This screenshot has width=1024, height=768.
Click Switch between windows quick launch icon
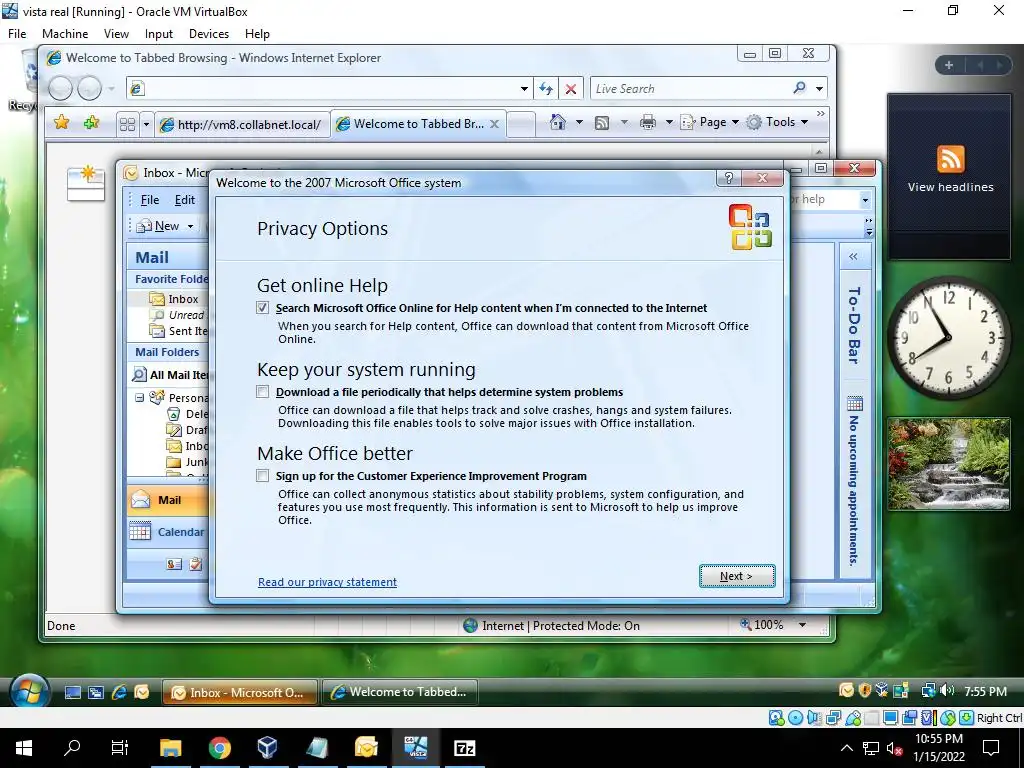pyautogui.click(x=96, y=692)
